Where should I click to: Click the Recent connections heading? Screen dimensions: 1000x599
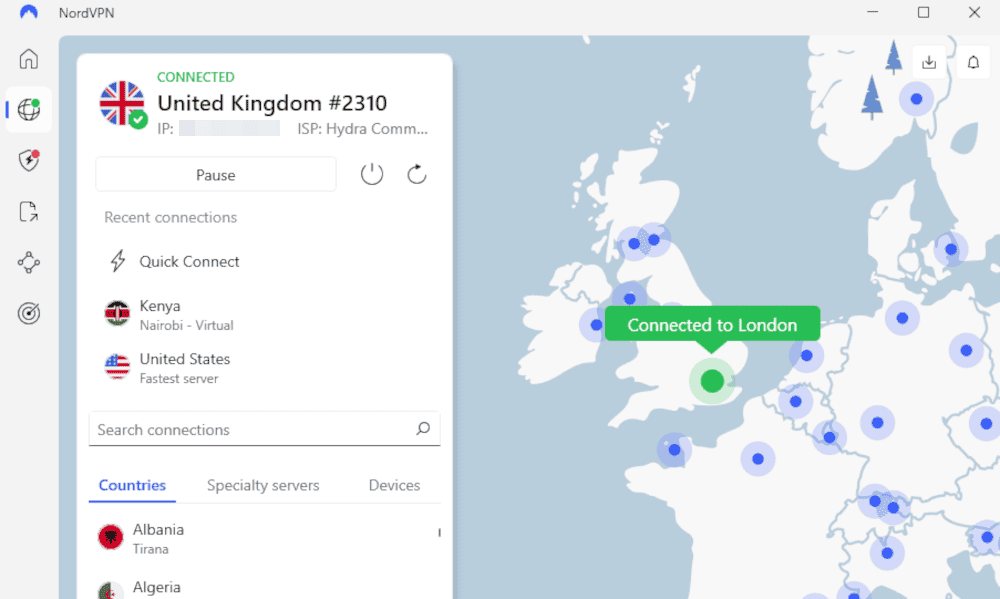(x=170, y=217)
